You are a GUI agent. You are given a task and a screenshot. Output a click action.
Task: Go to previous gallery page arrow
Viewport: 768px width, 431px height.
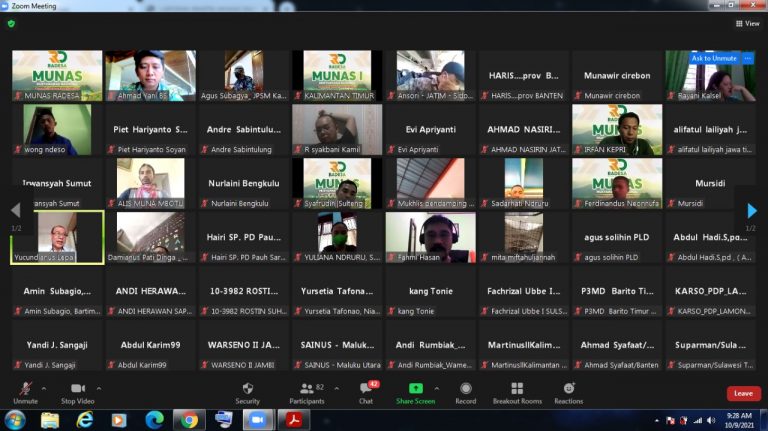coord(15,211)
